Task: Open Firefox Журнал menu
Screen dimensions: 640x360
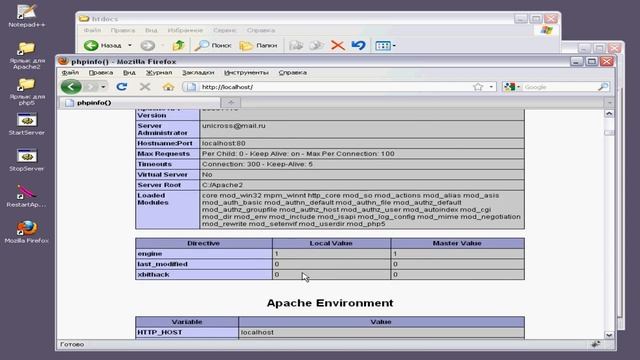Action: click(159, 72)
